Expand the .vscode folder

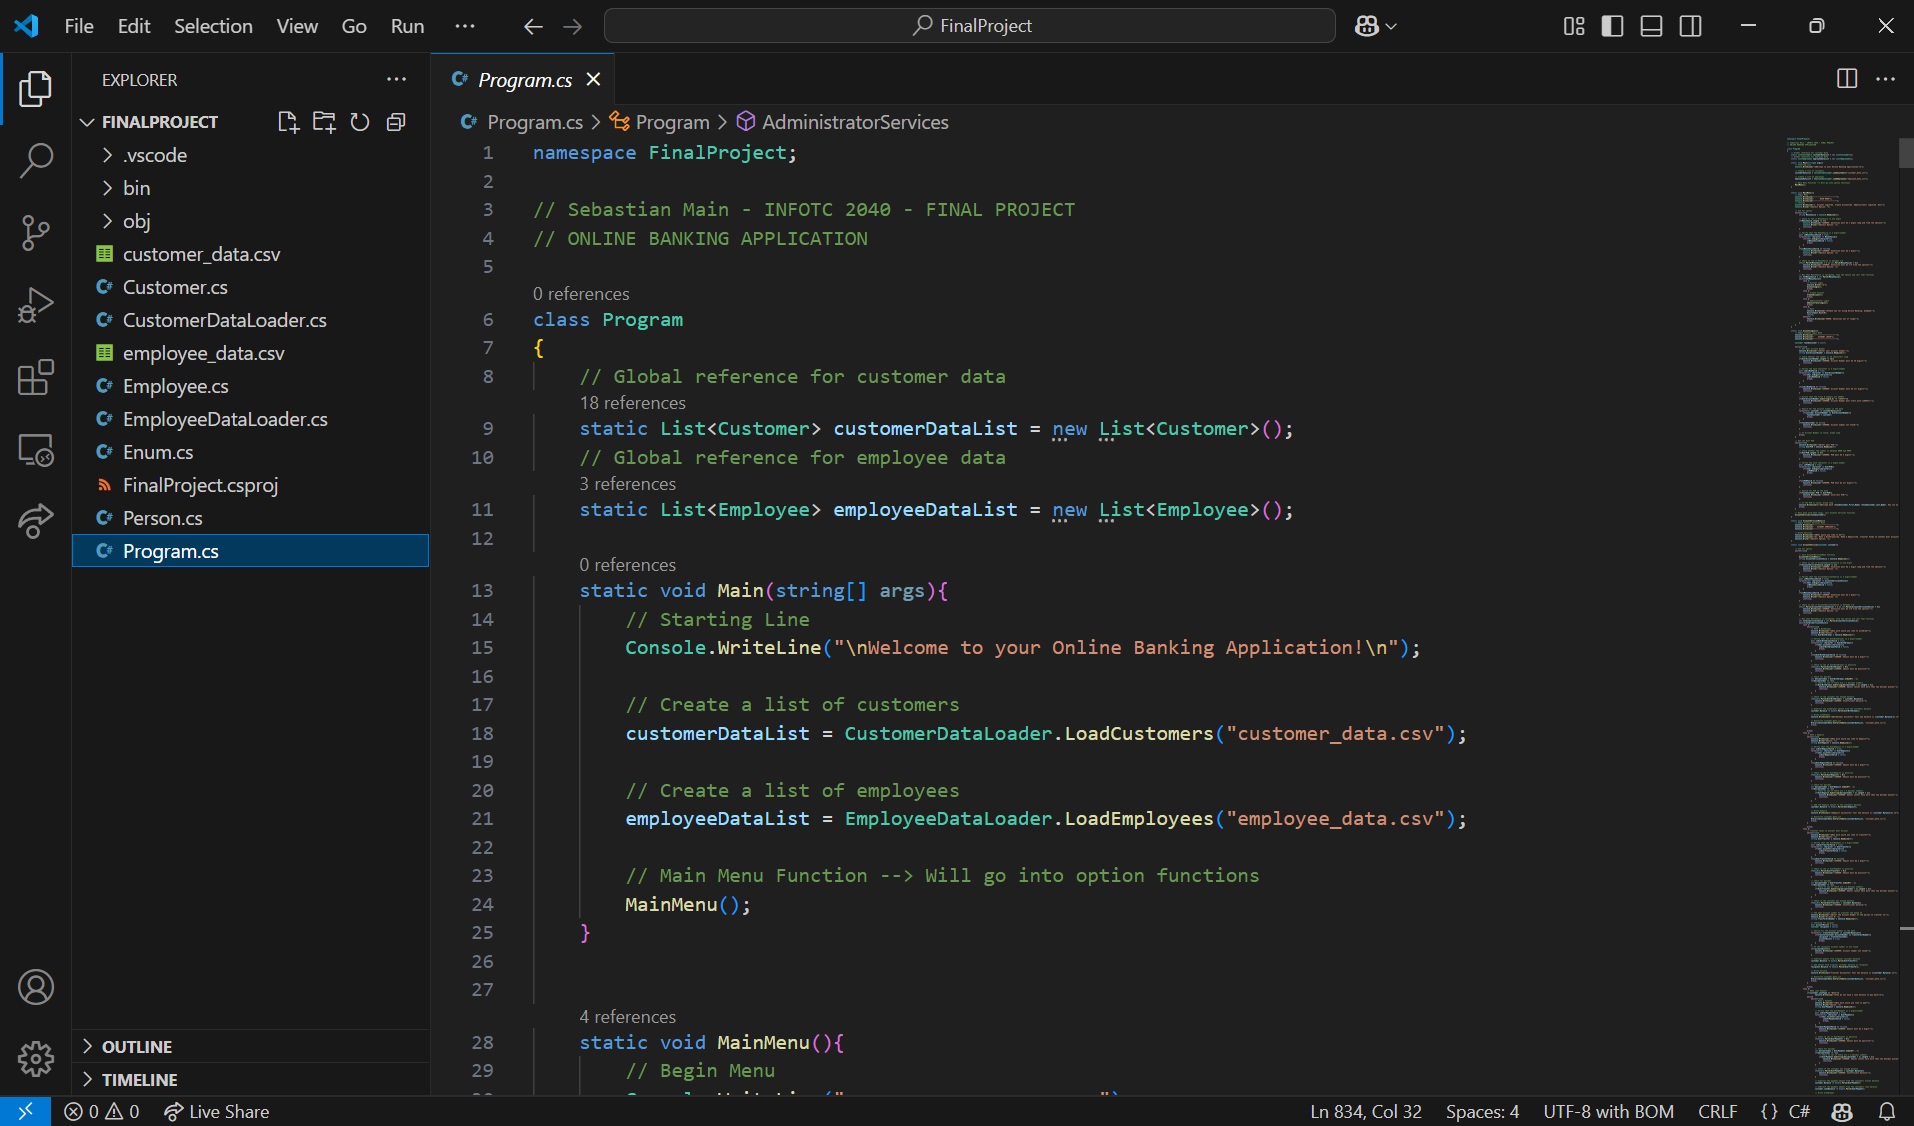[250, 155]
